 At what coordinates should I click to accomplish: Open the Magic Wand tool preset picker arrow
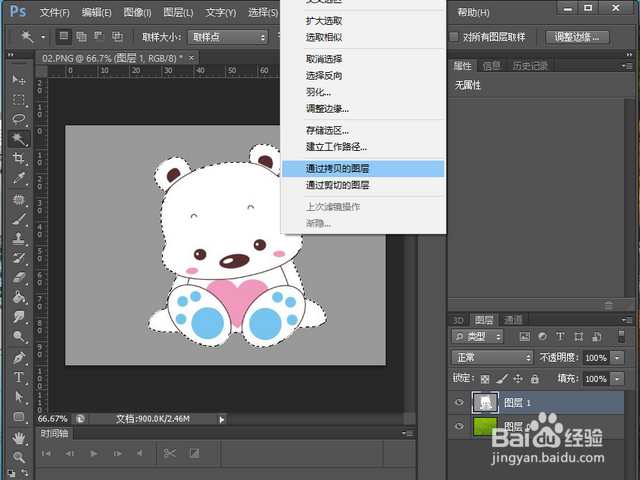(43, 37)
